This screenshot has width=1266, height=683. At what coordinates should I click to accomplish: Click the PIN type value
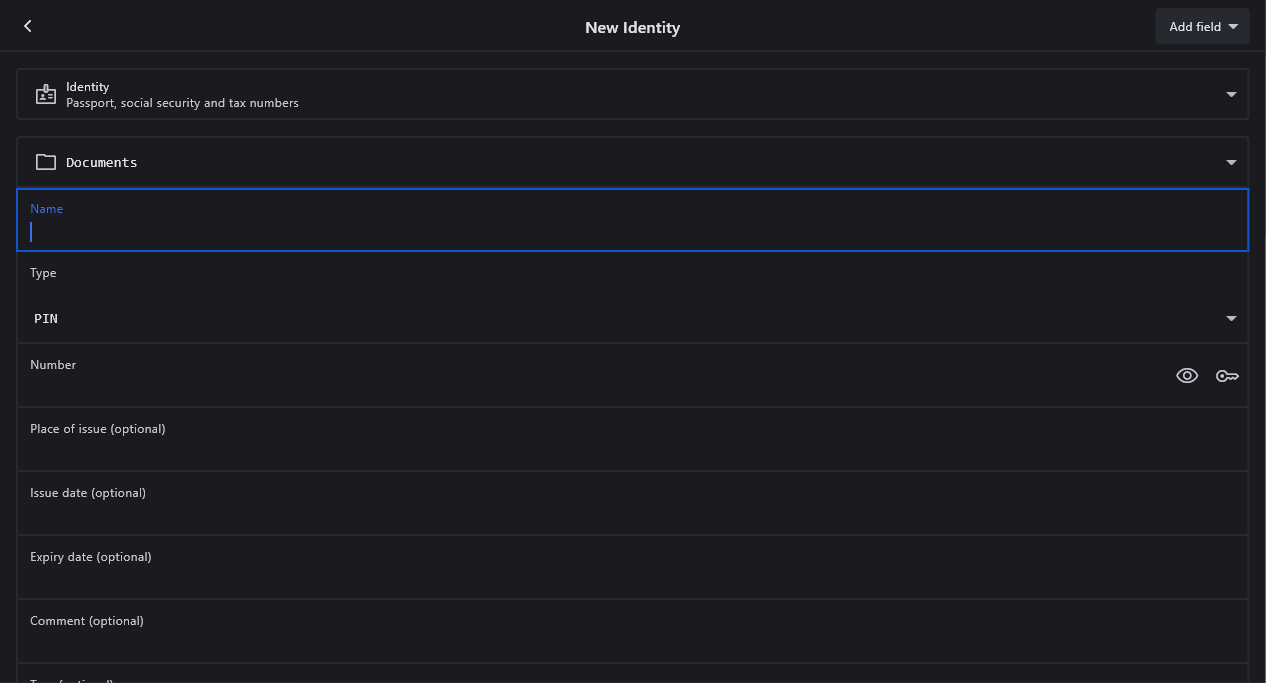[x=46, y=319]
